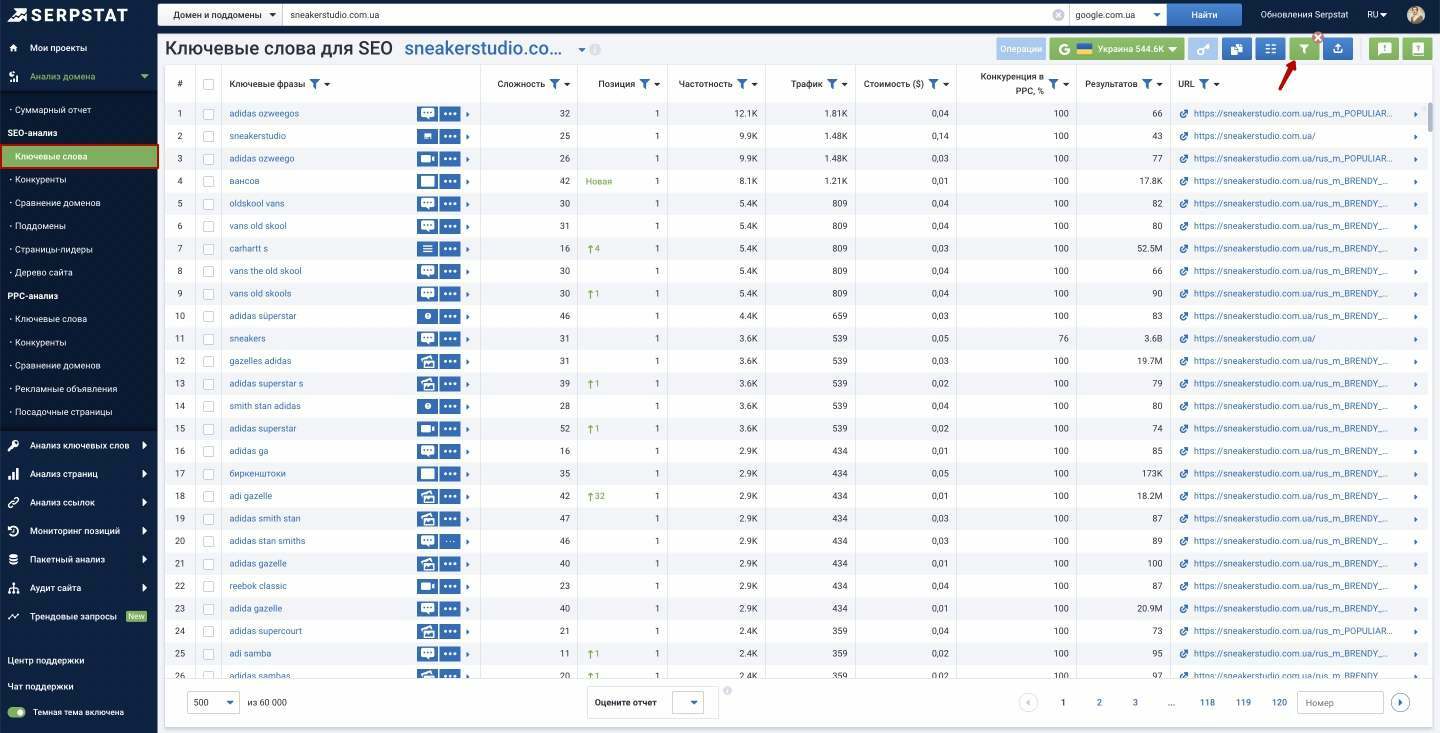Click filter icon on Стоимость column
Screen dimensions: 1440x733
(x=933, y=84)
